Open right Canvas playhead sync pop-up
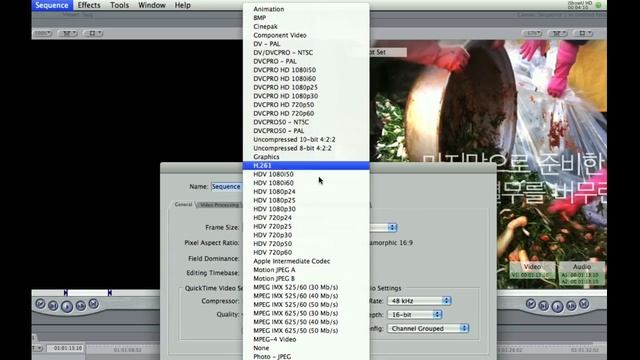Screen dimensions: 640x360 click(558, 33)
